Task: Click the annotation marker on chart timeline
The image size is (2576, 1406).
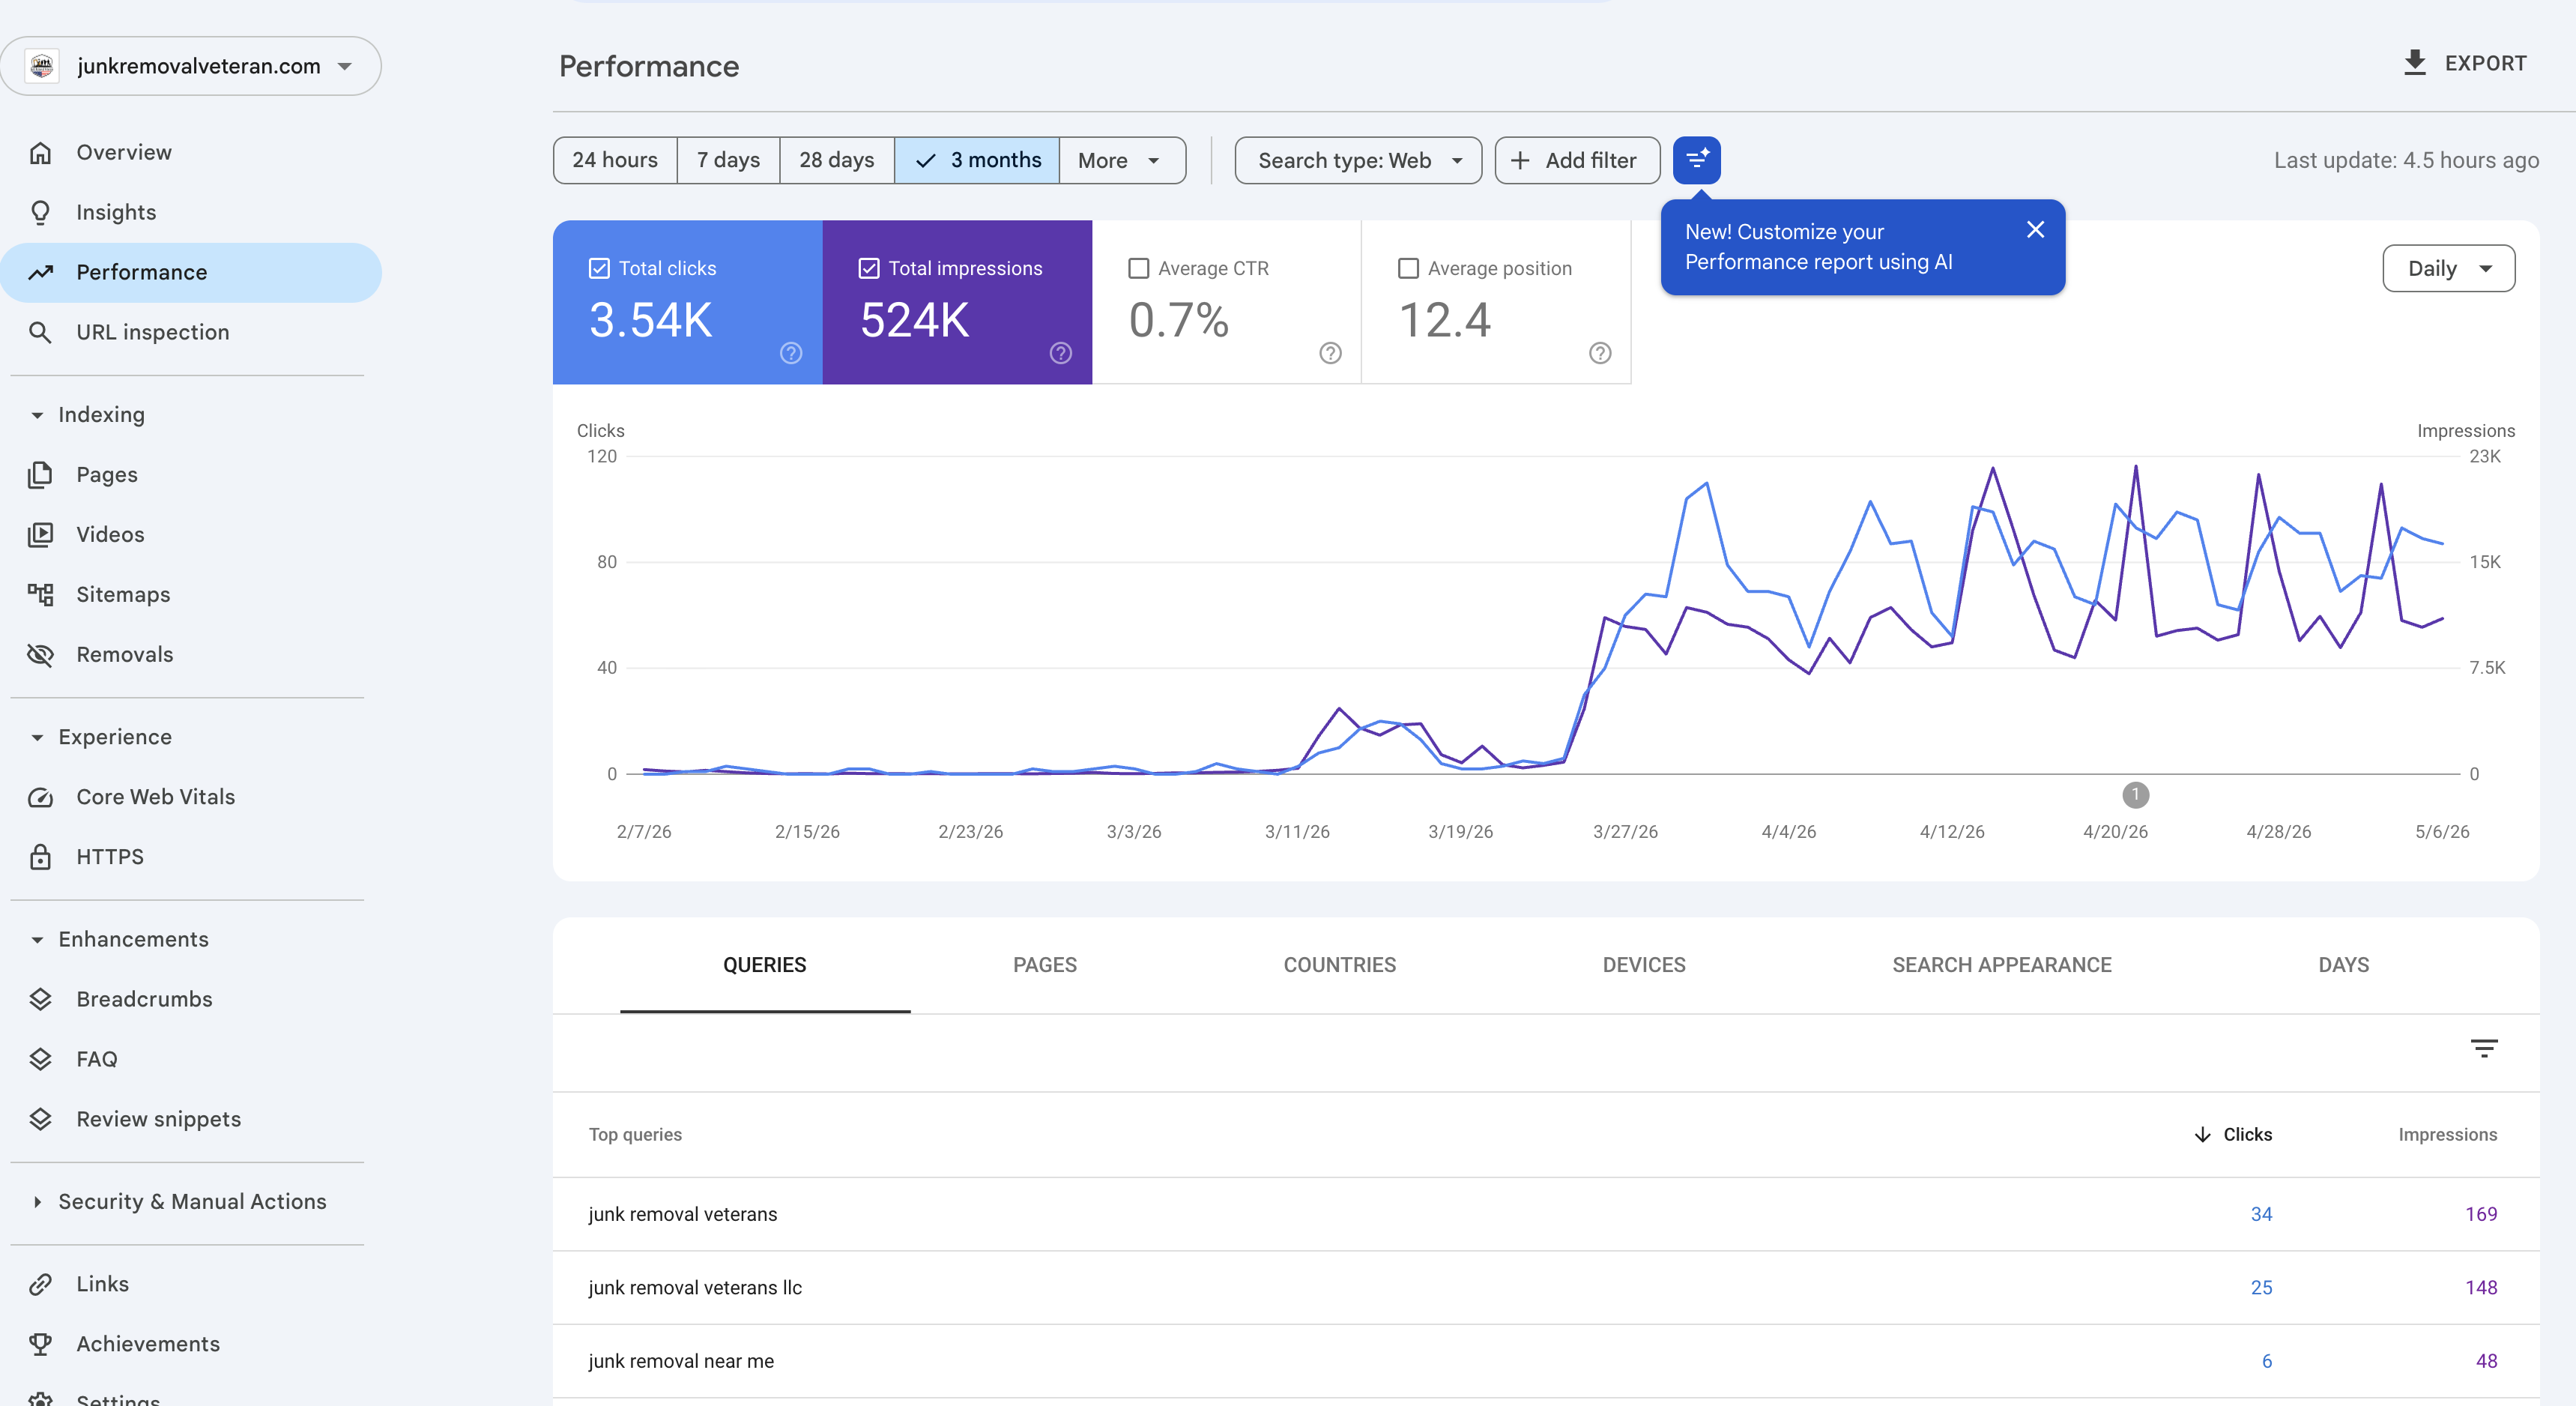Action: pyautogui.click(x=2135, y=795)
